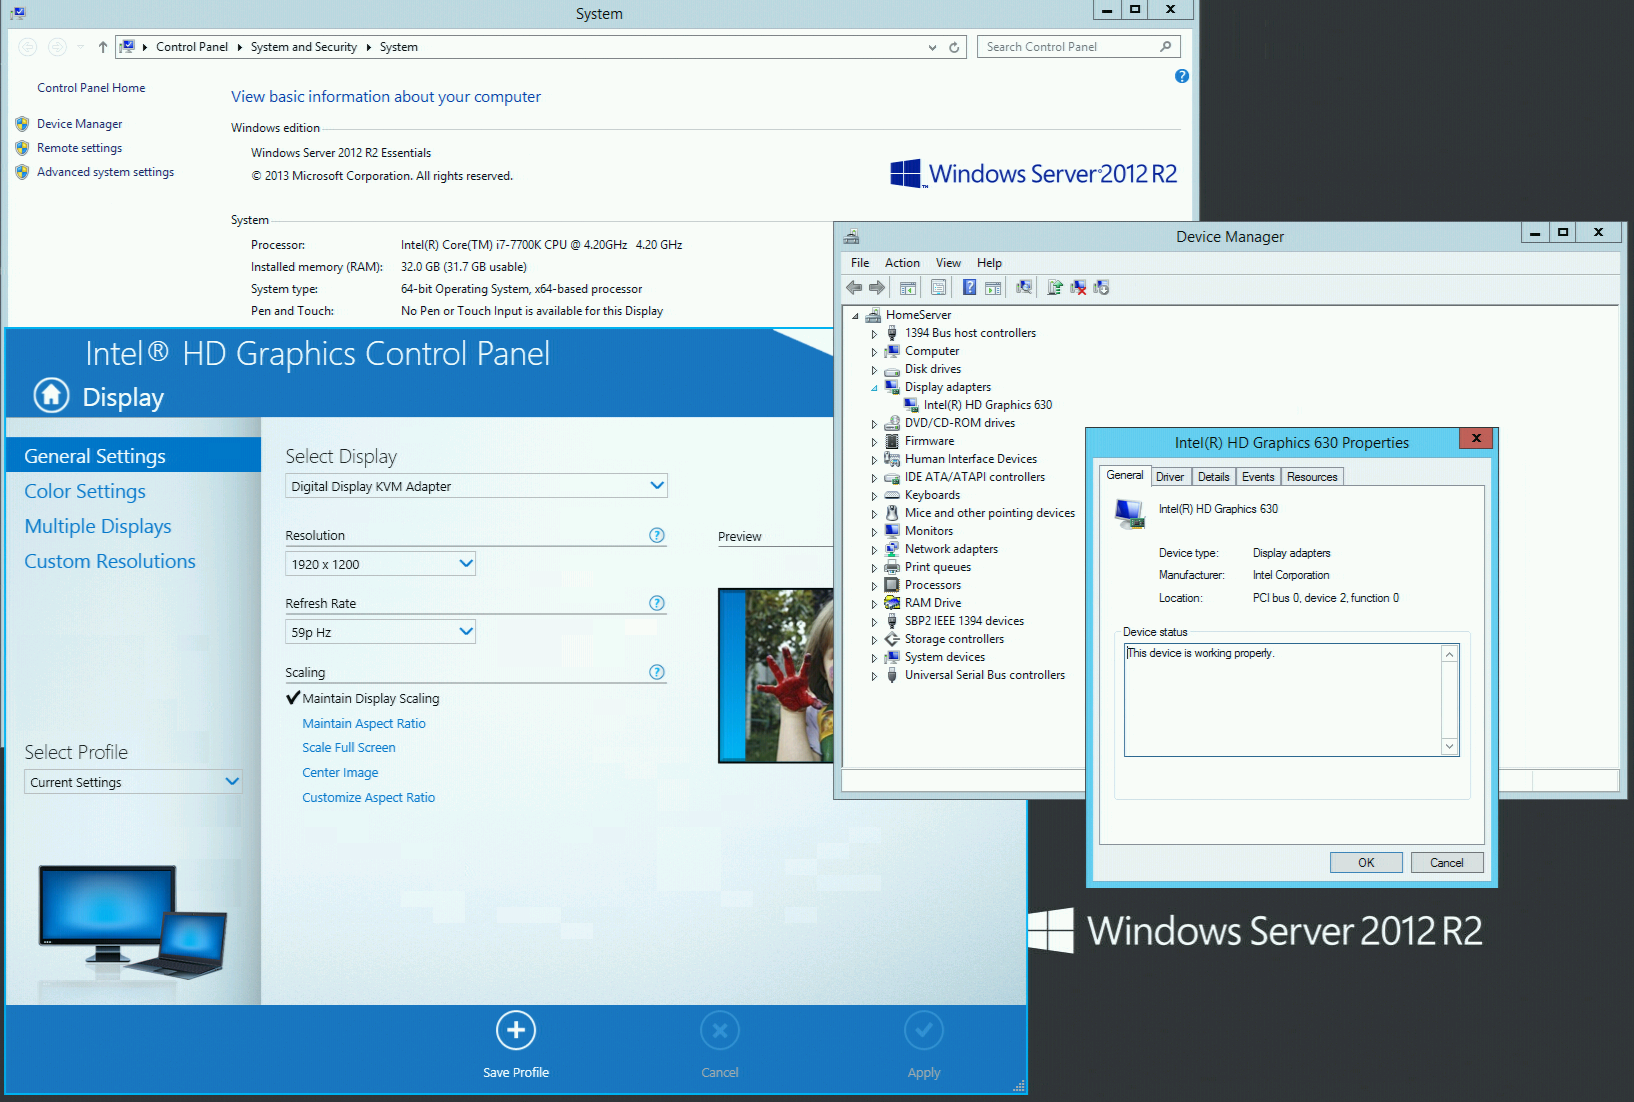
Task: Open the Action menu in Device Manager
Action: tap(902, 263)
